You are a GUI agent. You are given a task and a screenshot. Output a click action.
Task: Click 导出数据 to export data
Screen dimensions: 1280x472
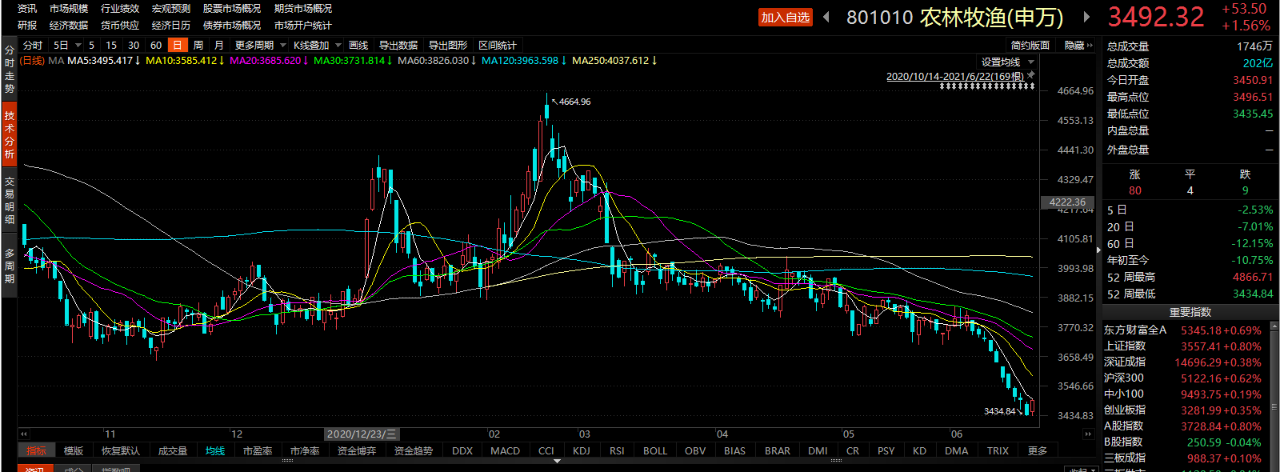[398, 45]
